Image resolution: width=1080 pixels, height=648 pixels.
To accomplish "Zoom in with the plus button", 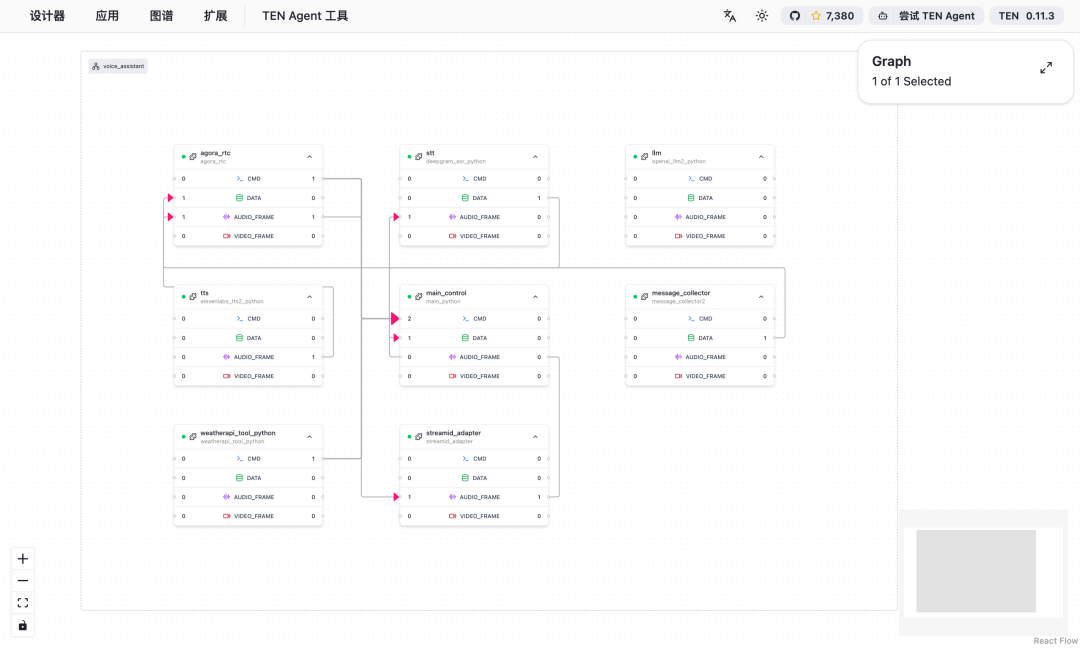I will 23,559.
